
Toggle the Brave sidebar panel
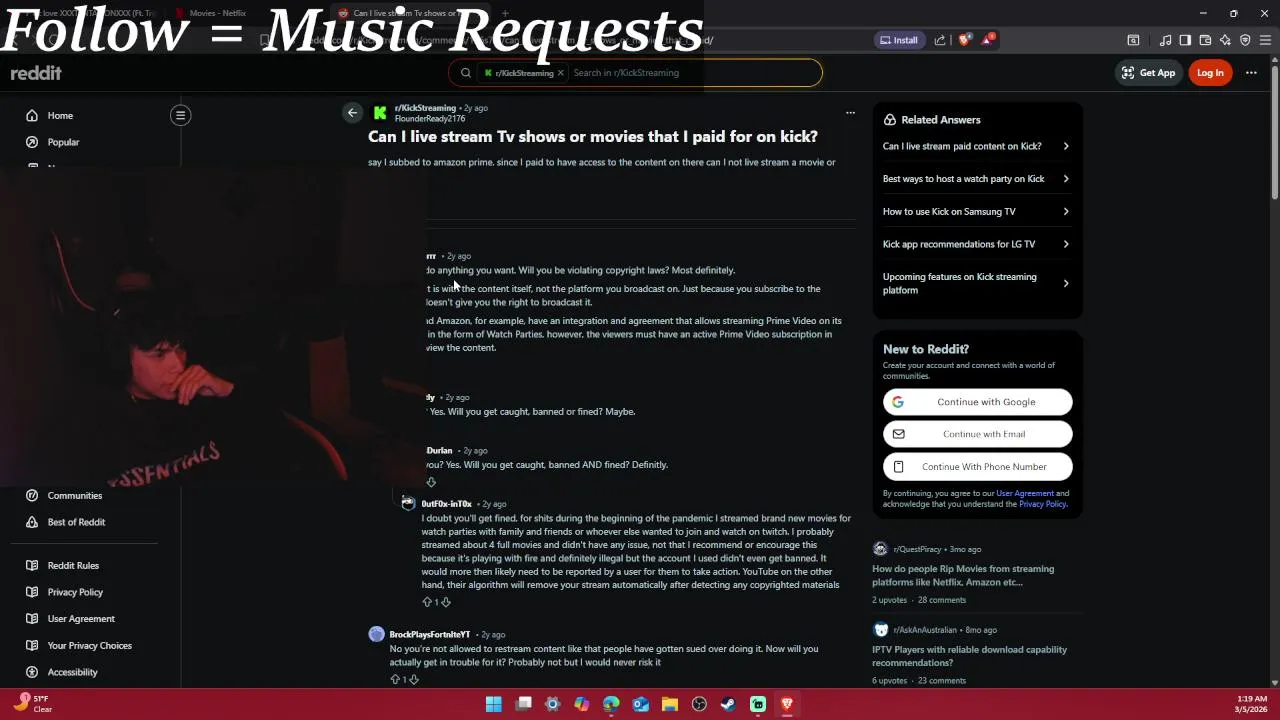click(x=1185, y=40)
